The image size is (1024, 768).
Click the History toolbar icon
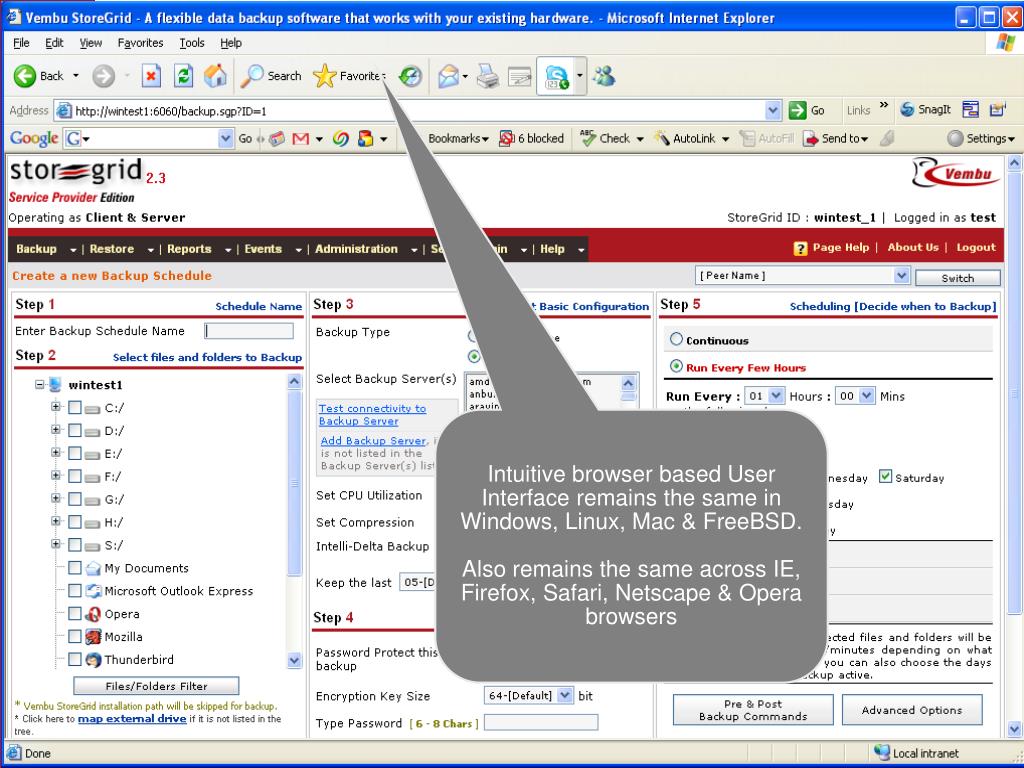[x=410, y=76]
